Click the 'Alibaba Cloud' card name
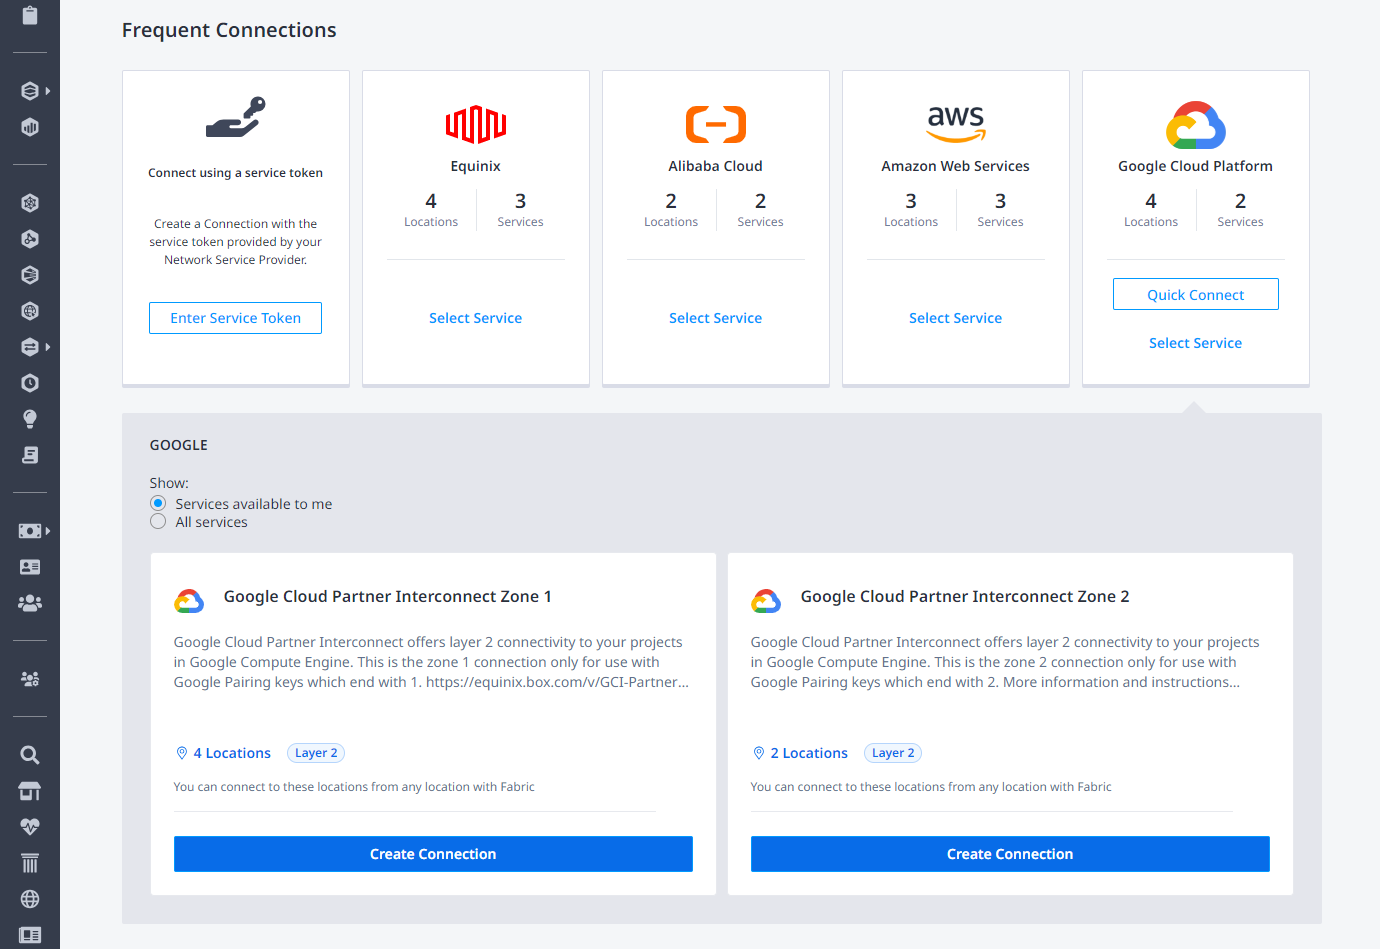The height and width of the screenshot is (949, 1380). (x=716, y=166)
